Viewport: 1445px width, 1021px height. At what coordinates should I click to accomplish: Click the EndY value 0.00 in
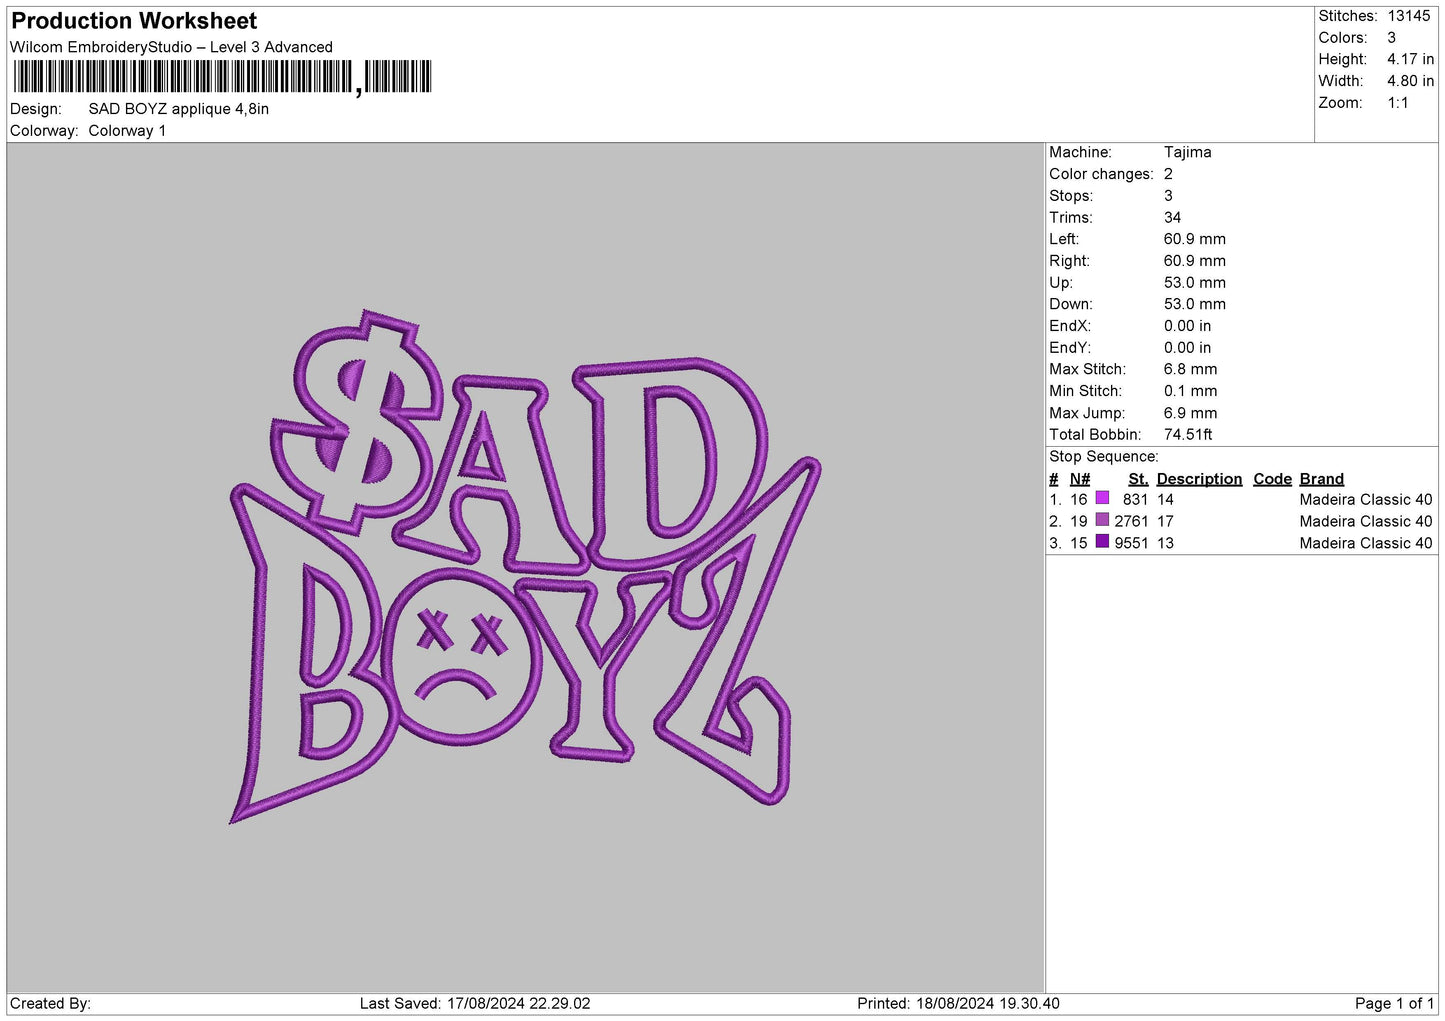pyautogui.click(x=1187, y=348)
